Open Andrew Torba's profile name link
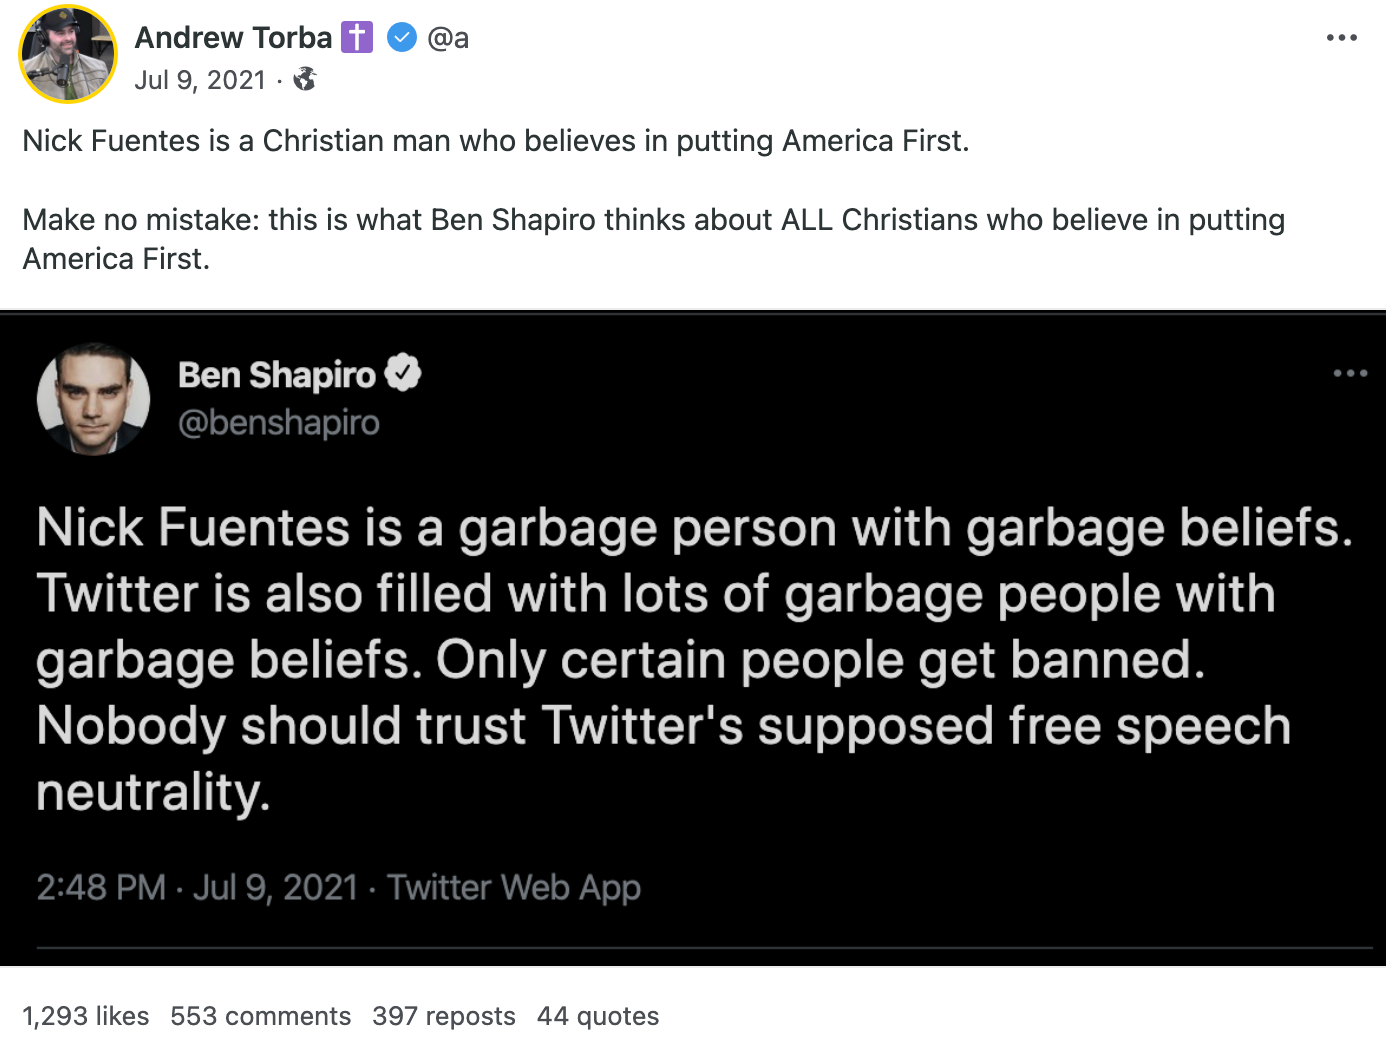 pos(233,38)
